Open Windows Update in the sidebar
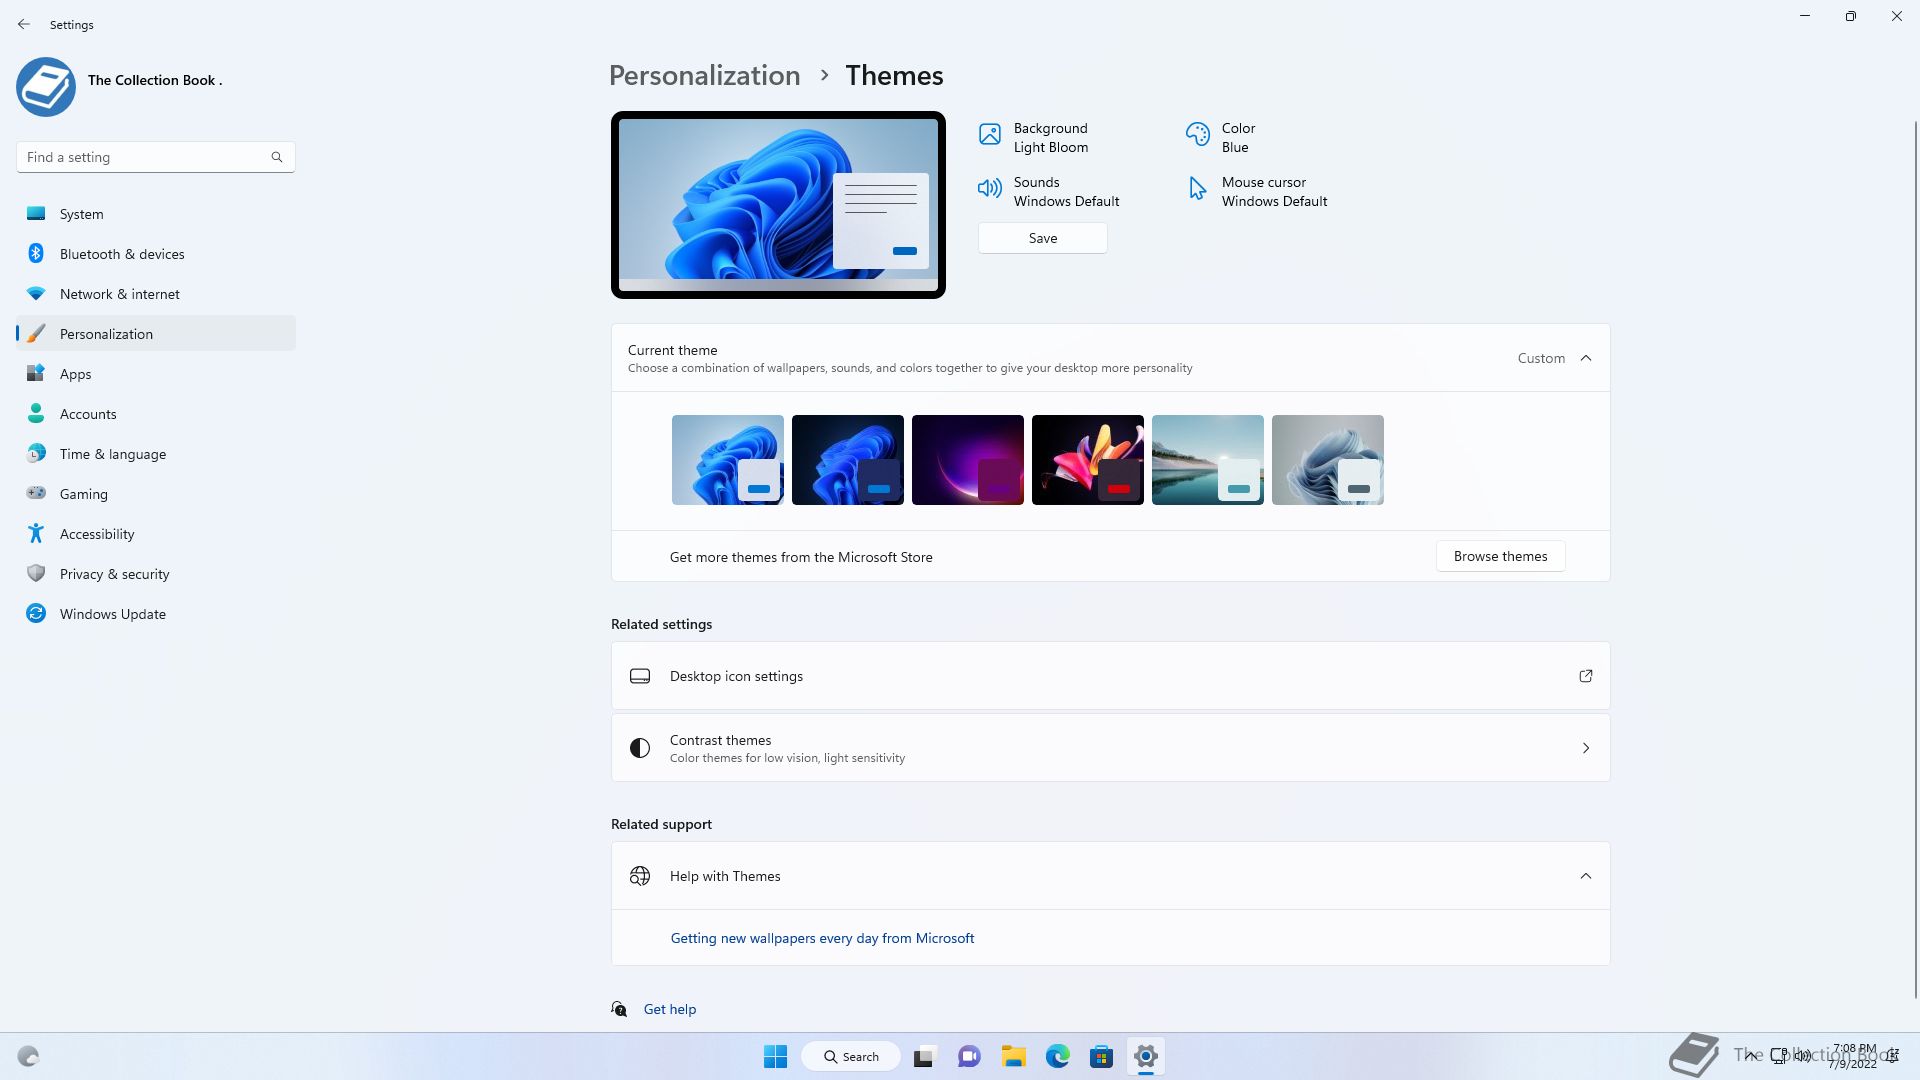Image resolution: width=1920 pixels, height=1080 pixels. pos(112,614)
